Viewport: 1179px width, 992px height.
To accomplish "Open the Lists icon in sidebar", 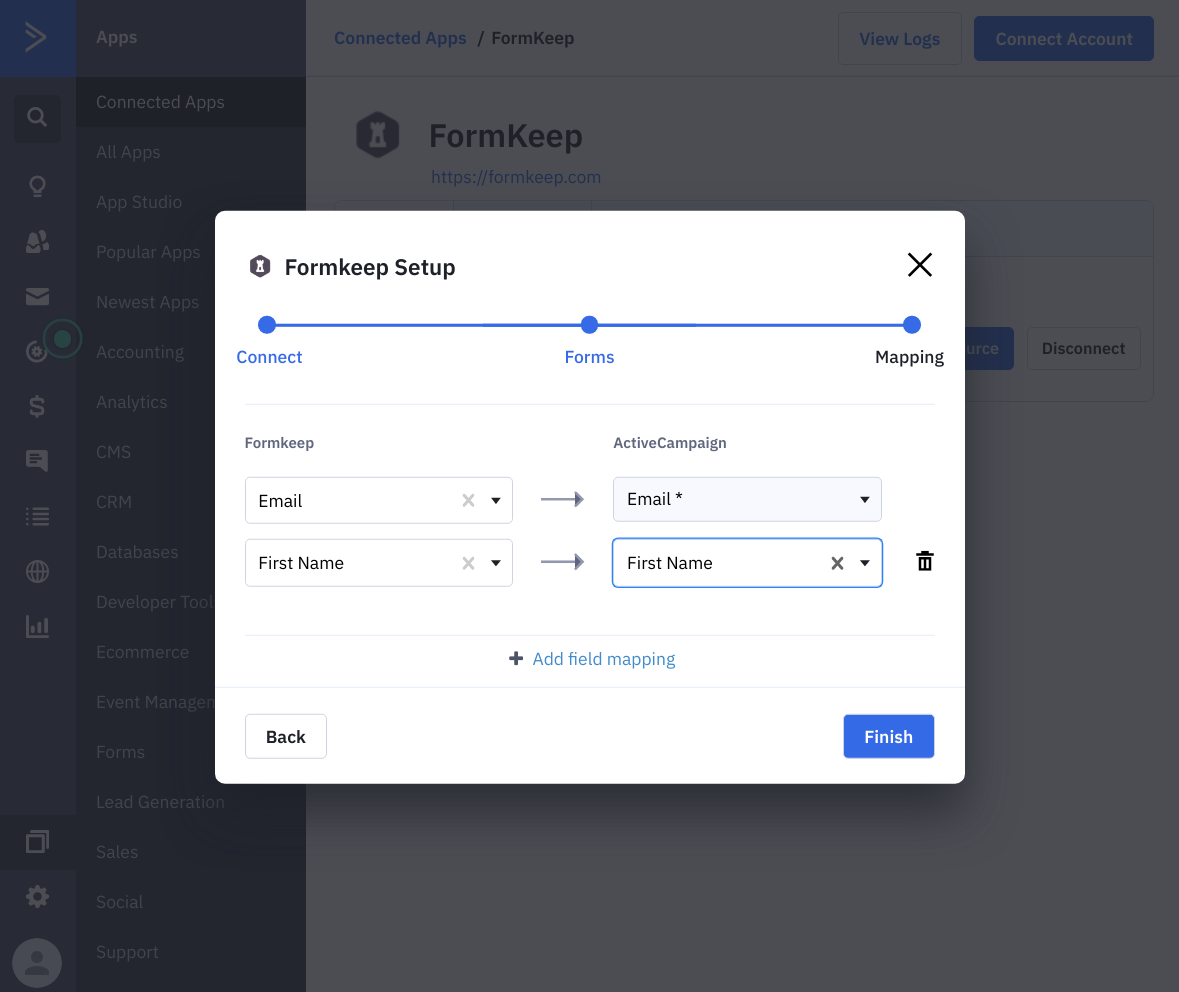I will pos(37,517).
